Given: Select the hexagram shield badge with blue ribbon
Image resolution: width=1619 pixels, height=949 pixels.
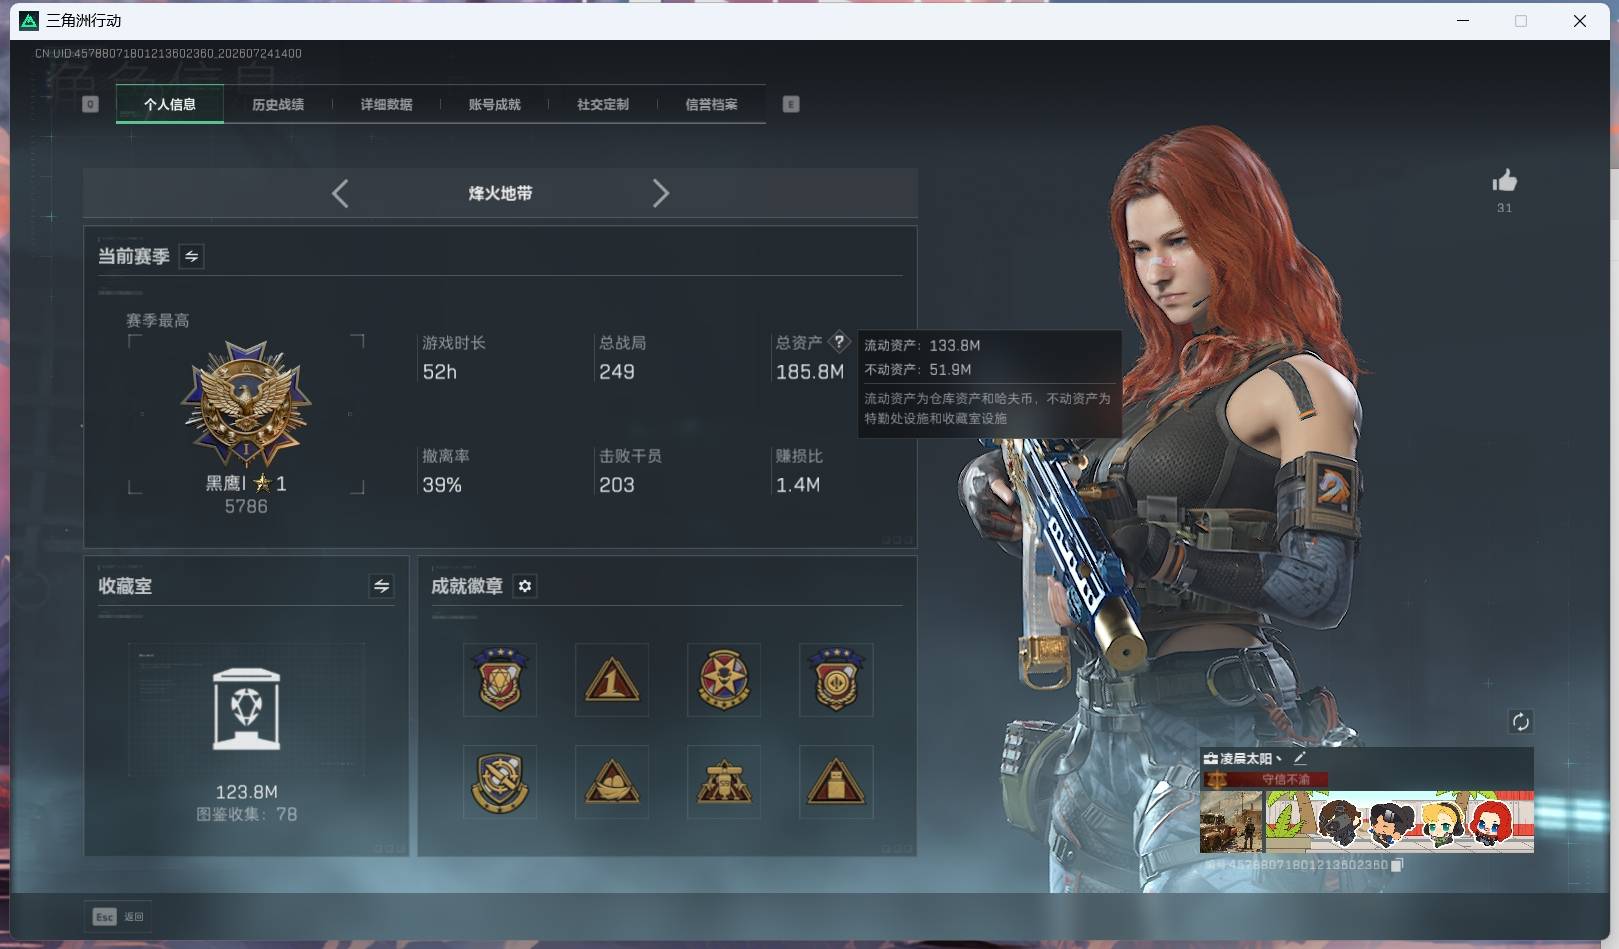Looking at the screenshot, I should (x=500, y=679).
